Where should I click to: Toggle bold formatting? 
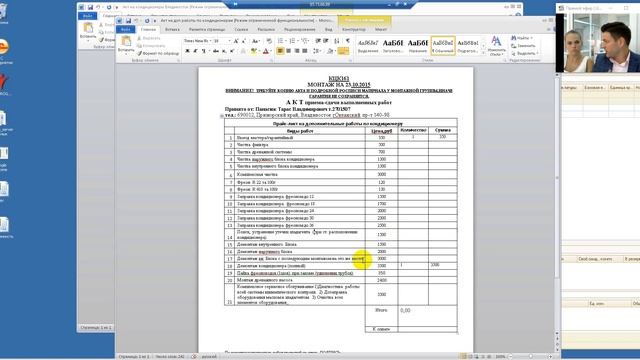[x=187, y=51]
